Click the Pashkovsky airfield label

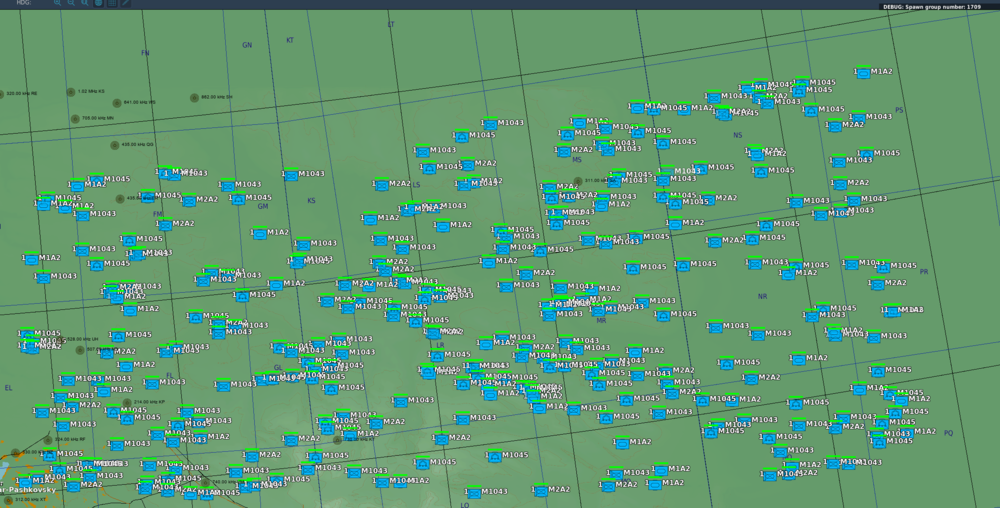coord(29,490)
